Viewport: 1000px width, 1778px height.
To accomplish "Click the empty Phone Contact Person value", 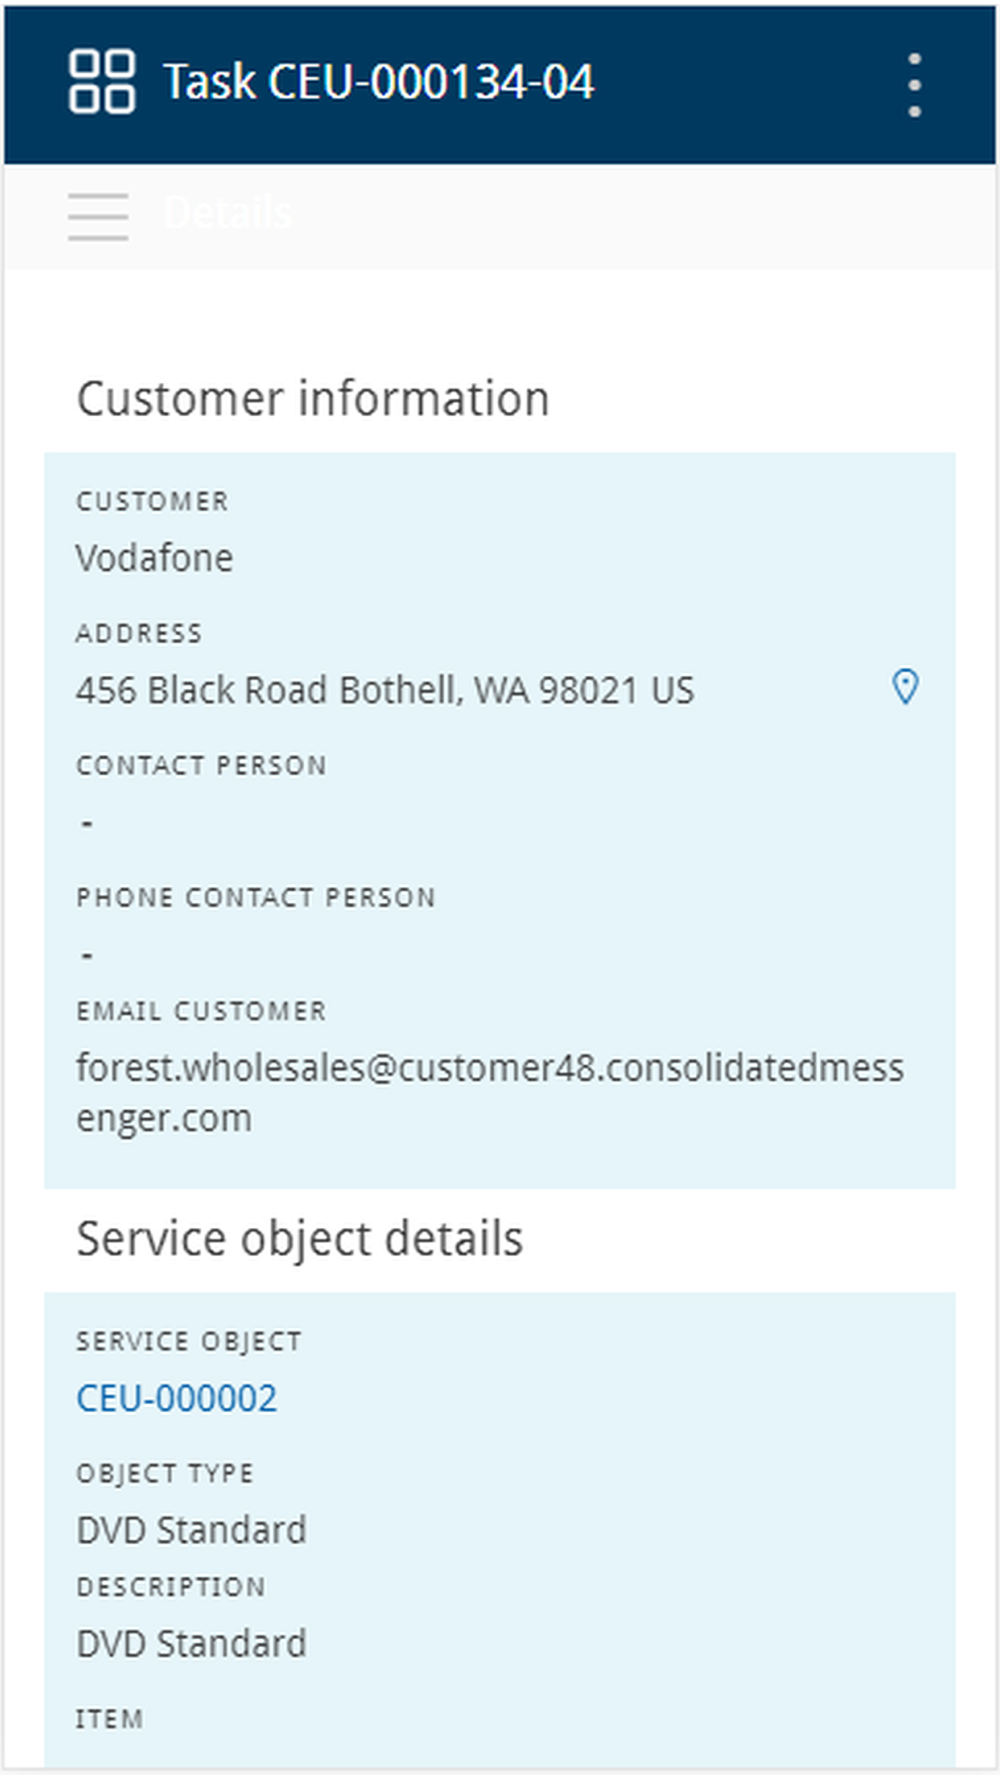I will pyautogui.click(x=87, y=955).
